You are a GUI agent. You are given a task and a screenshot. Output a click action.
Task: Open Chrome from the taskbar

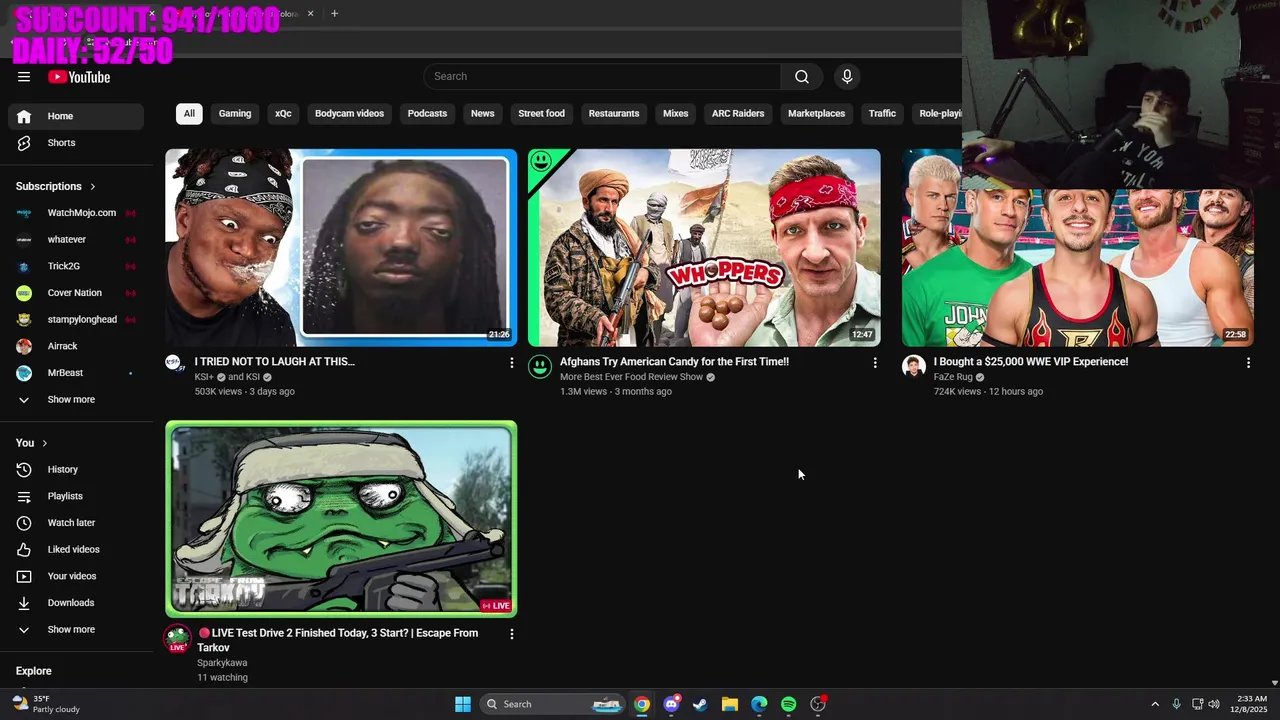pos(642,704)
